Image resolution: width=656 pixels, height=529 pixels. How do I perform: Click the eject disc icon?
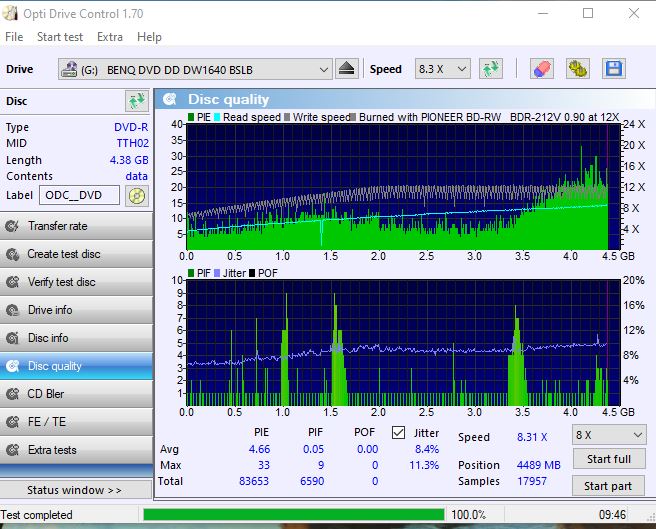(346, 69)
